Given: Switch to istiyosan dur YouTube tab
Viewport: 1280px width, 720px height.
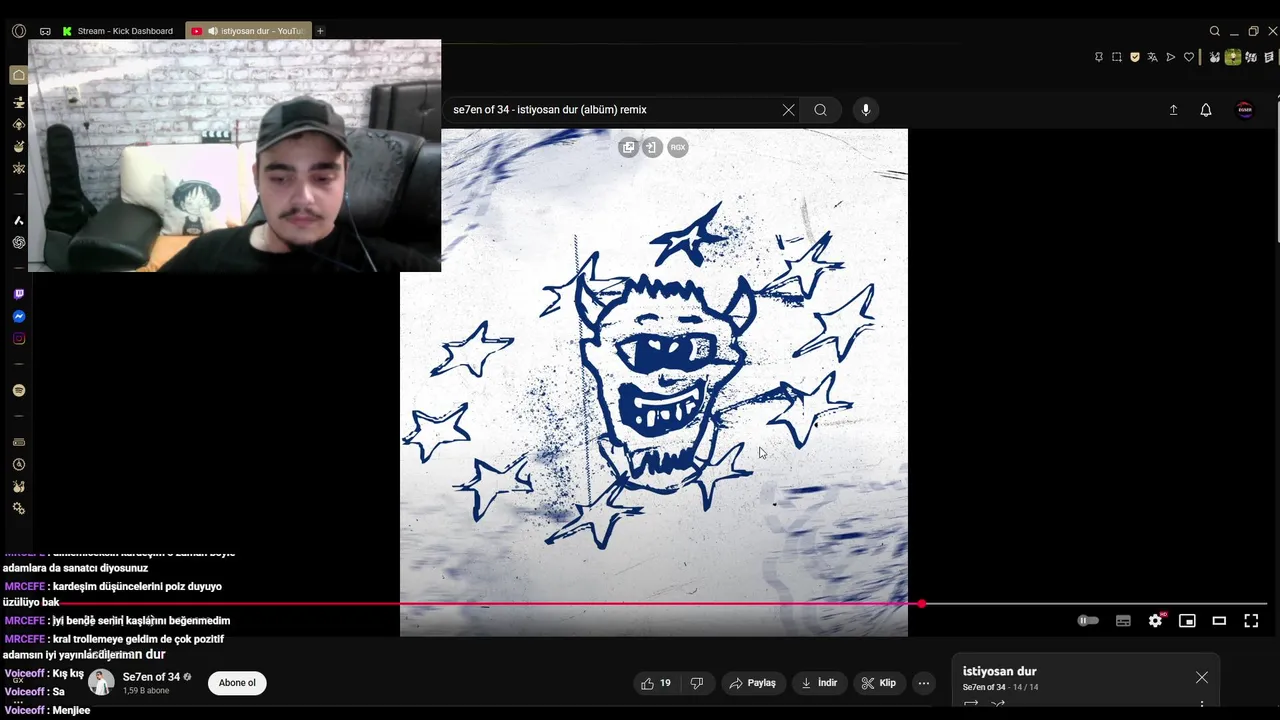Looking at the screenshot, I should (x=249, y=31).
